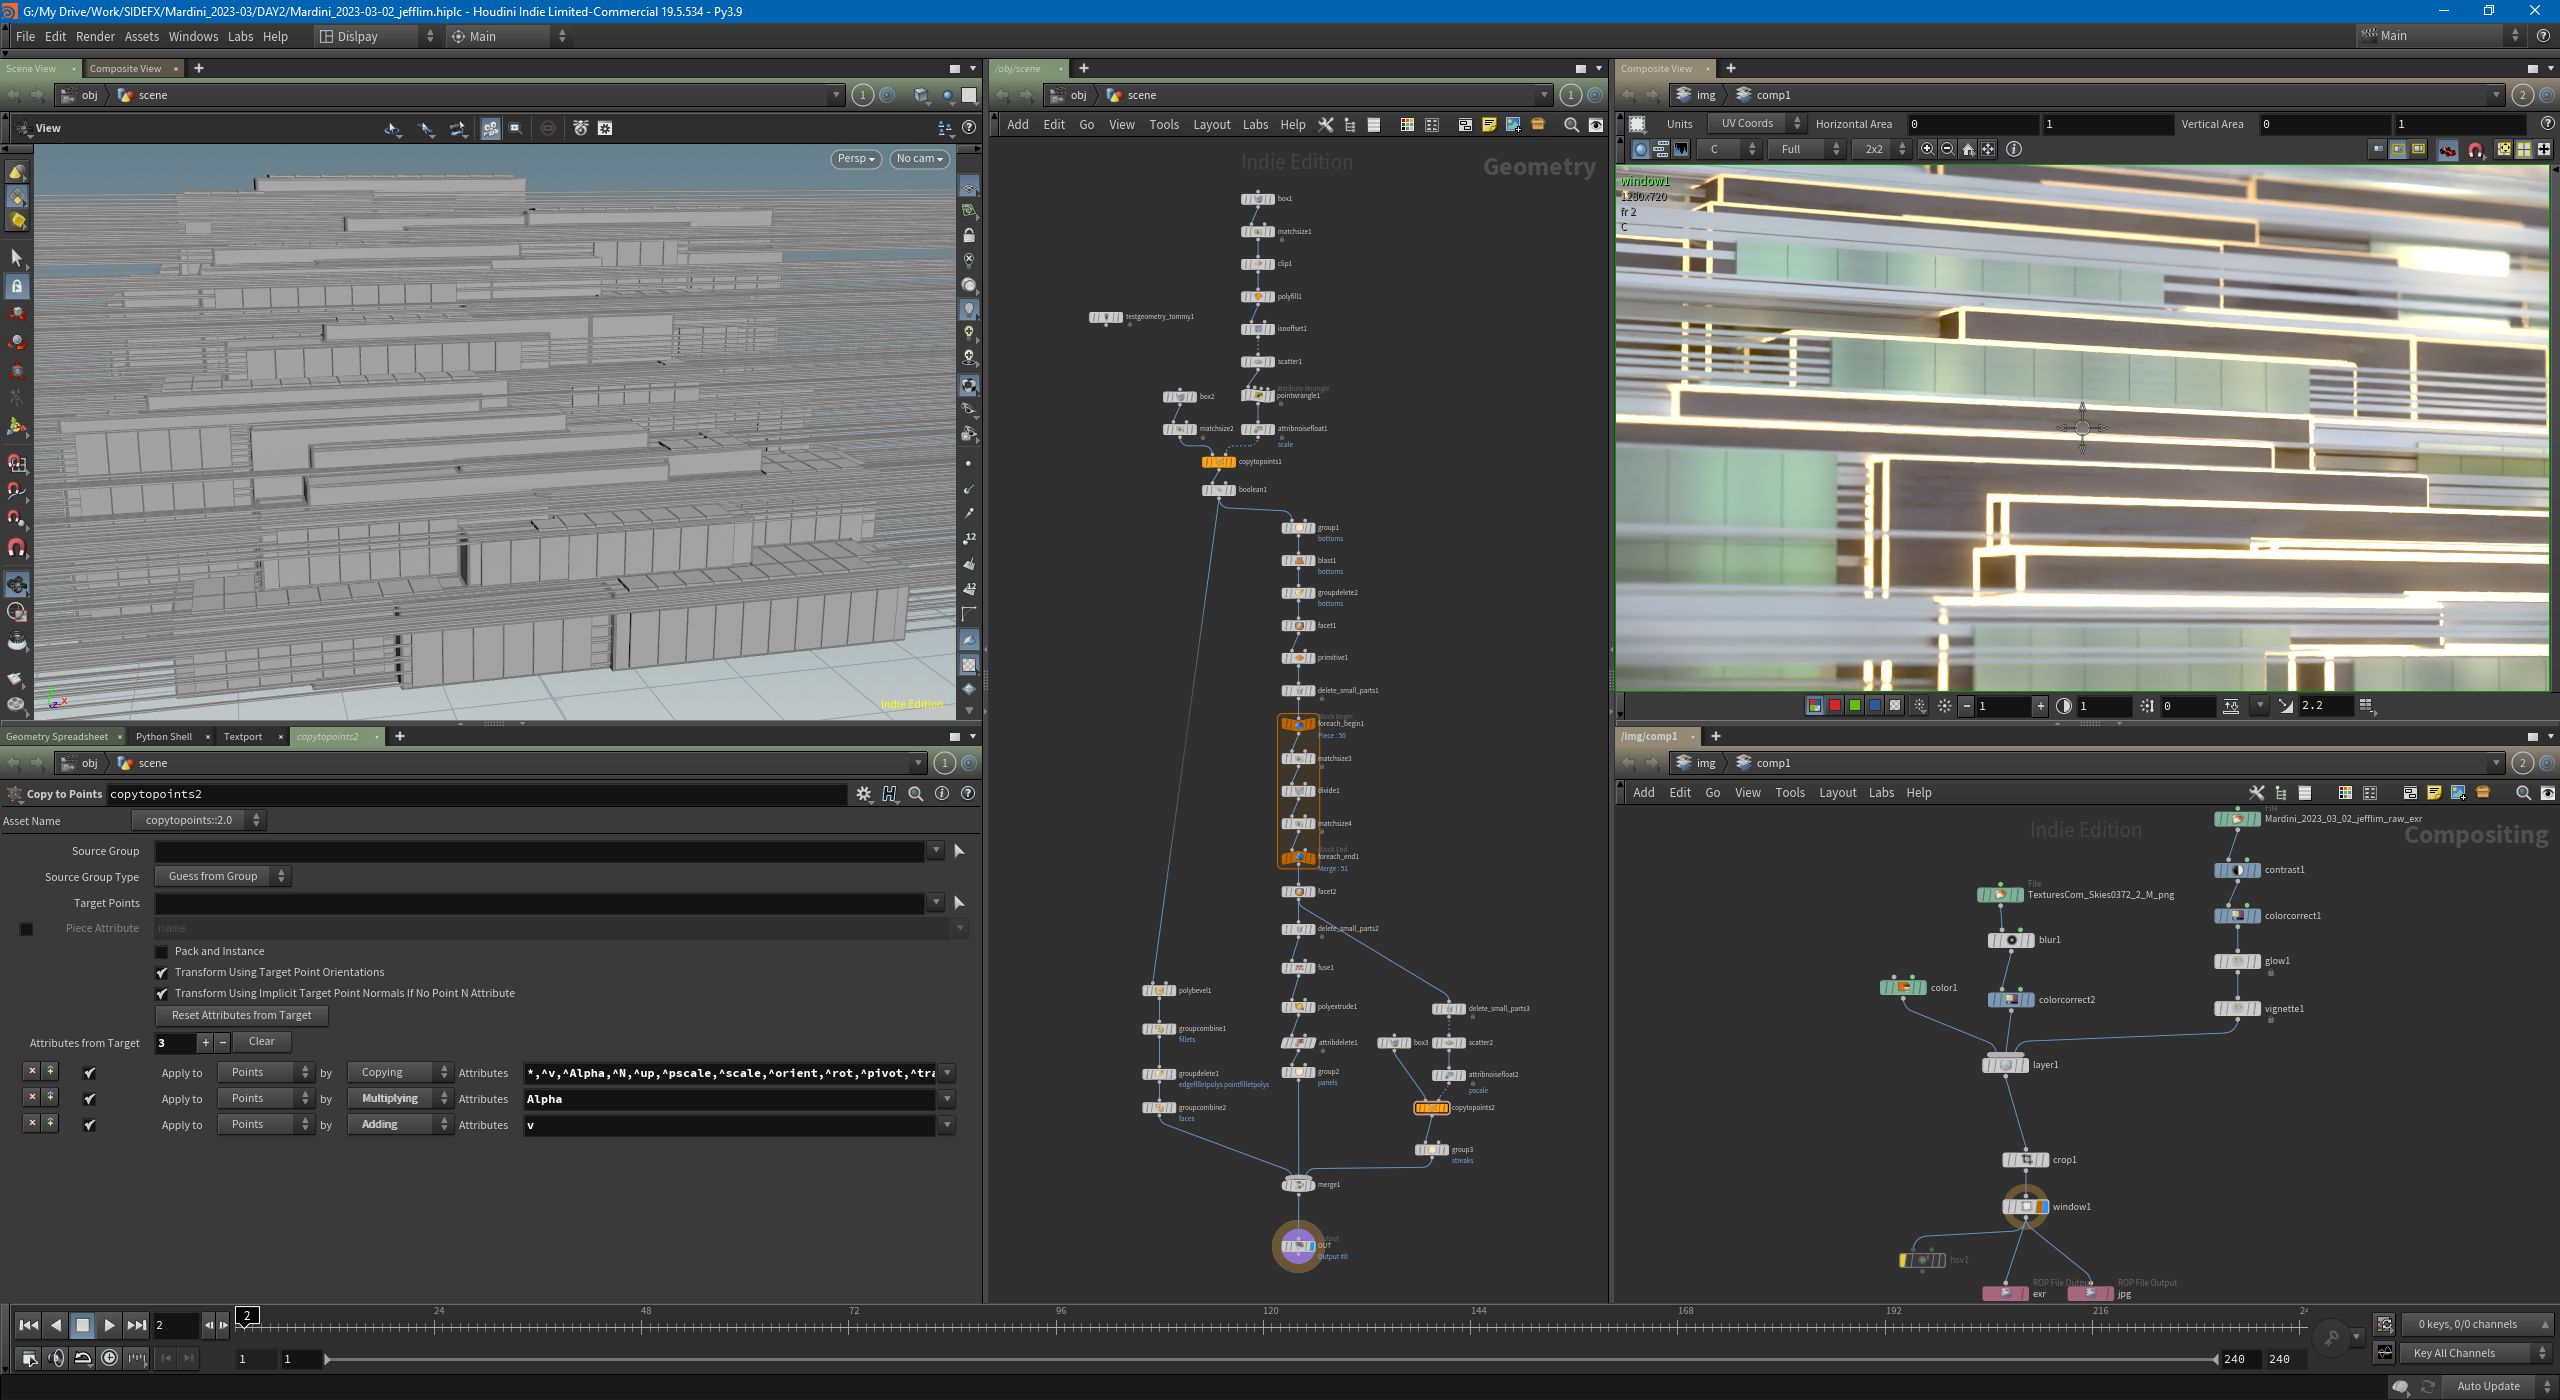The image size is (2560, 1400).
Task: Open Tools menu in the scene network editor
Action: point(1164,125)
